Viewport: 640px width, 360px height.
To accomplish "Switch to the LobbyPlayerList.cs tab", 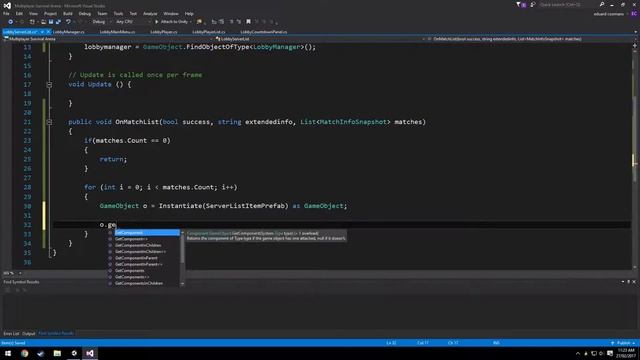I will pyautogui.click(x=209, y=31).
